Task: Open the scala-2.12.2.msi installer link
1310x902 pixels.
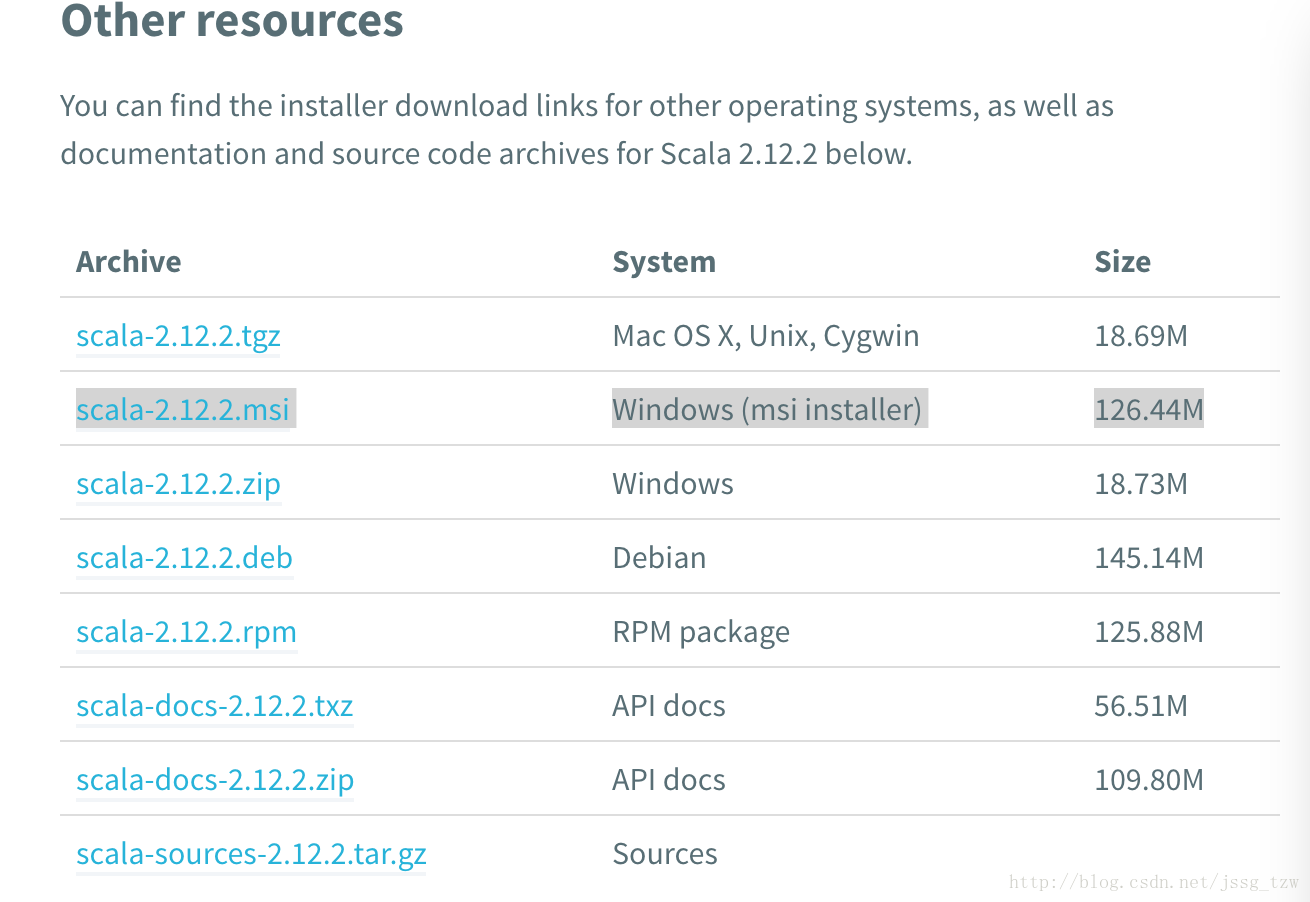Action: [x=183, y=410]
